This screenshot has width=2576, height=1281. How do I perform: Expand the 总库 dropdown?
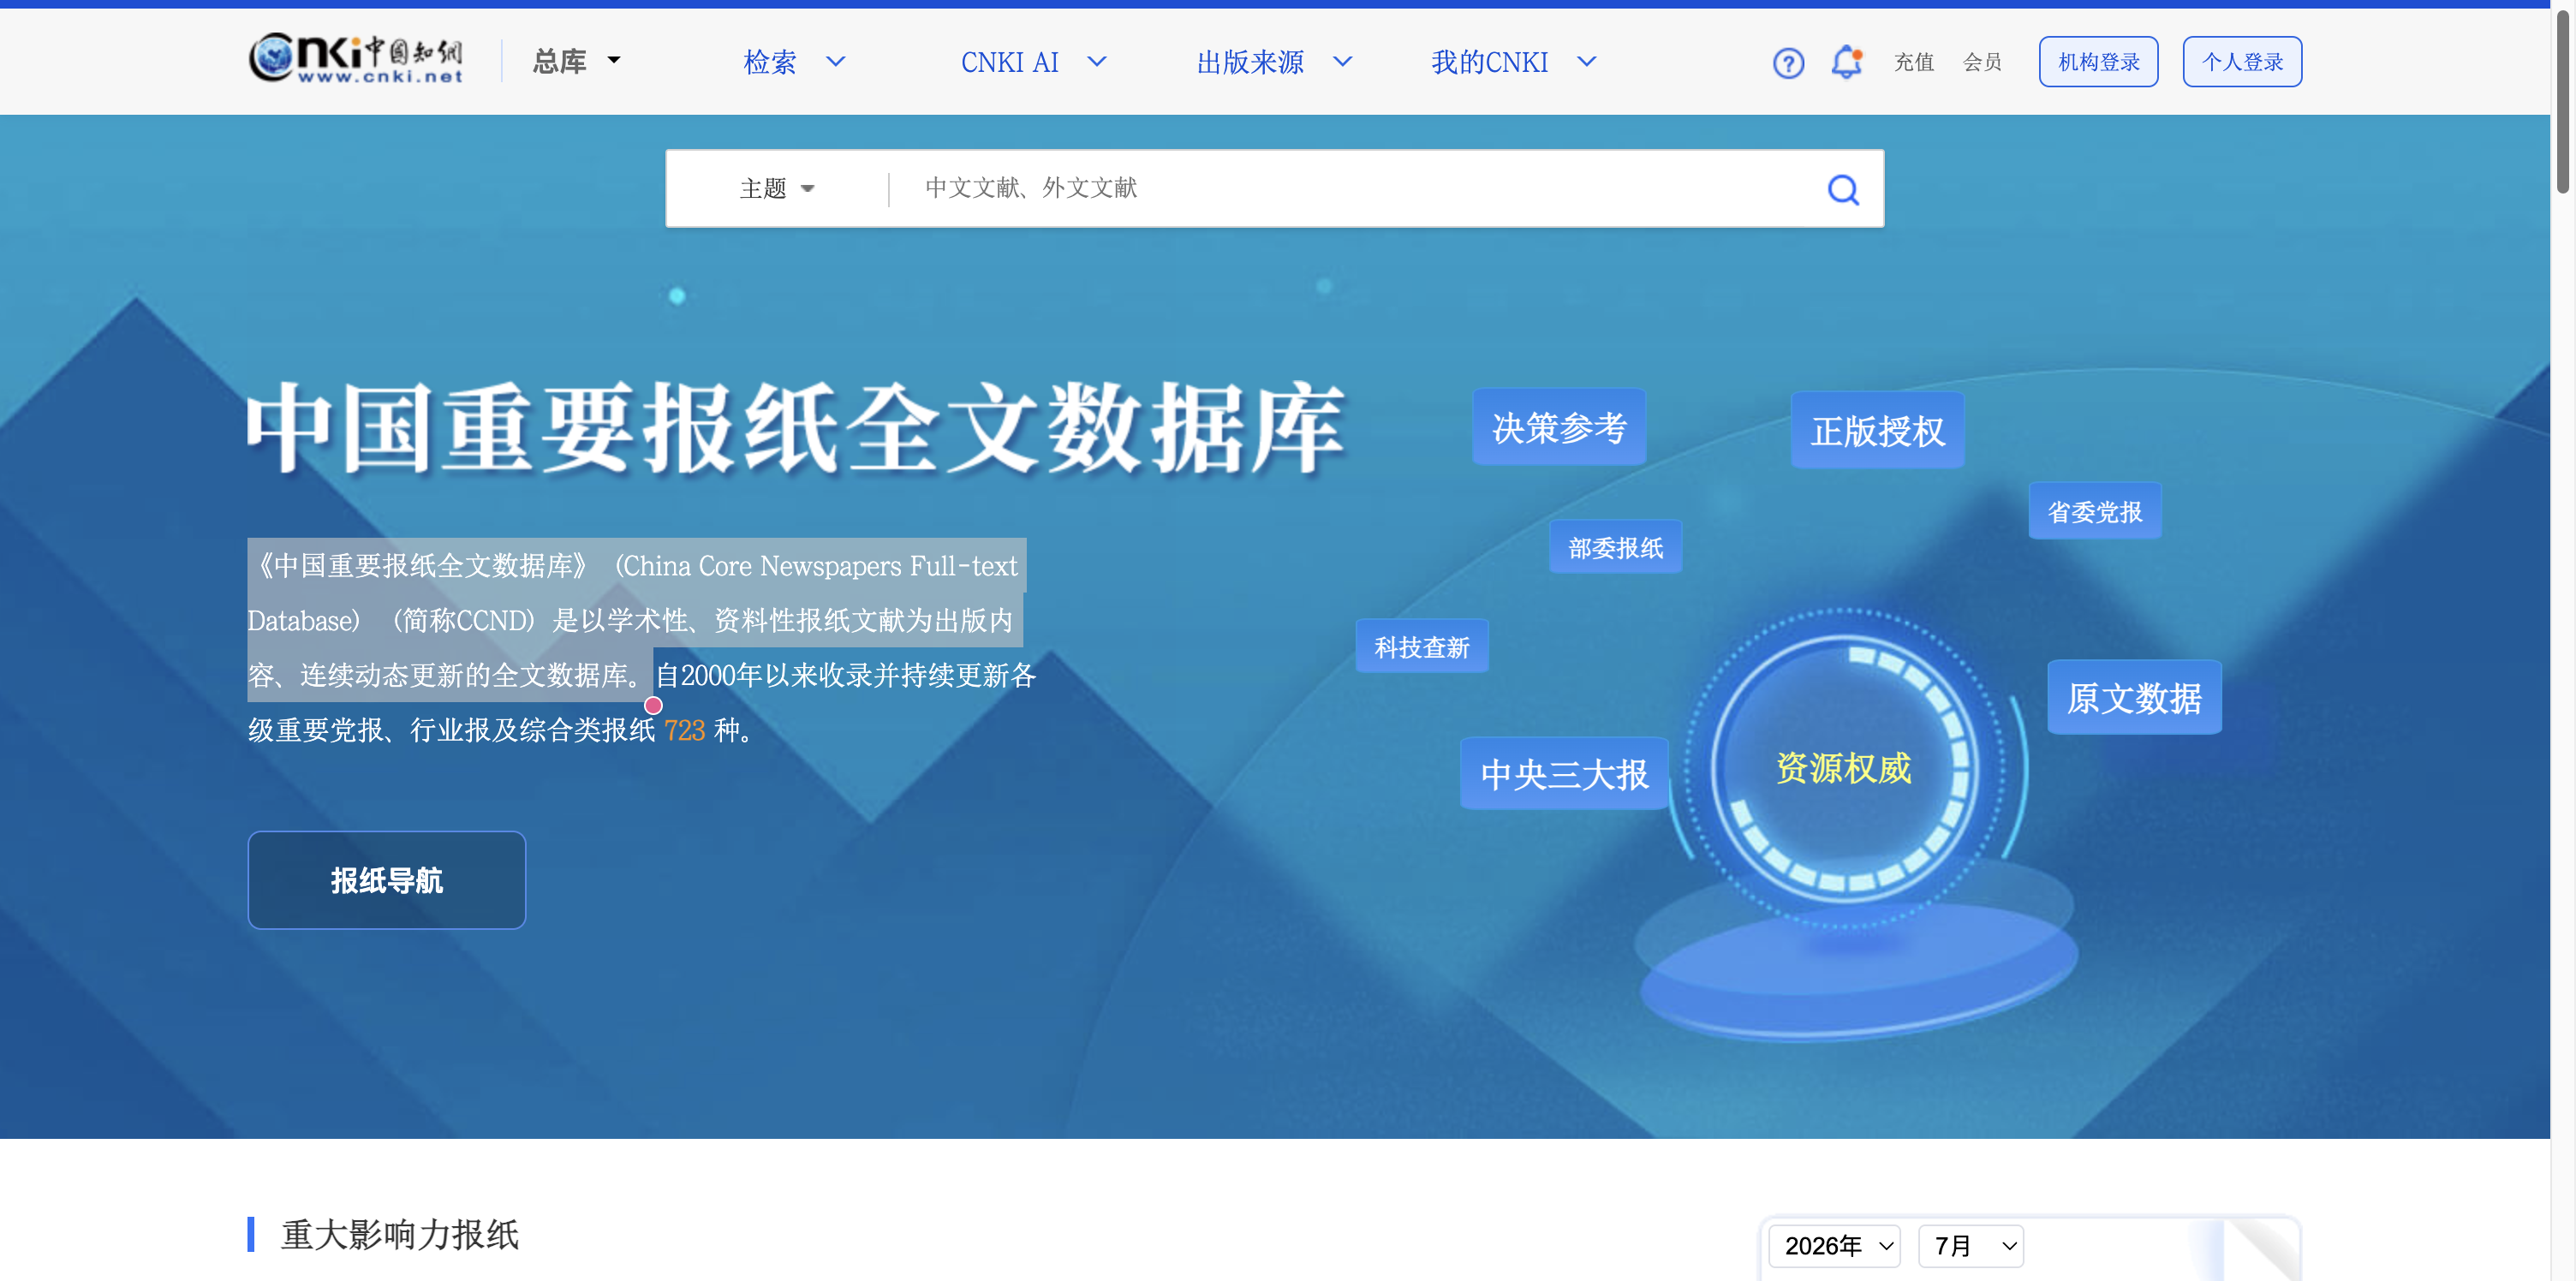tap(577, 62)
